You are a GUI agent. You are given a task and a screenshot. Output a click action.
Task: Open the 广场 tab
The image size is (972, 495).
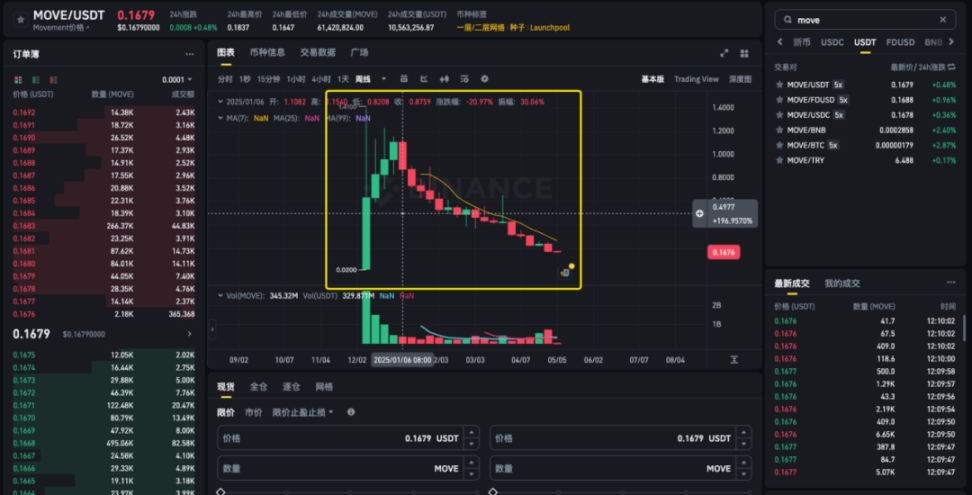point(360,53)
